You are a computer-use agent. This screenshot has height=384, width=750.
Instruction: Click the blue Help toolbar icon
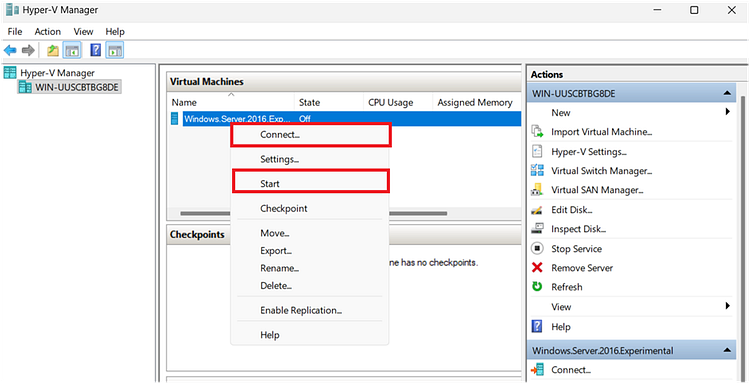point(95,50)
